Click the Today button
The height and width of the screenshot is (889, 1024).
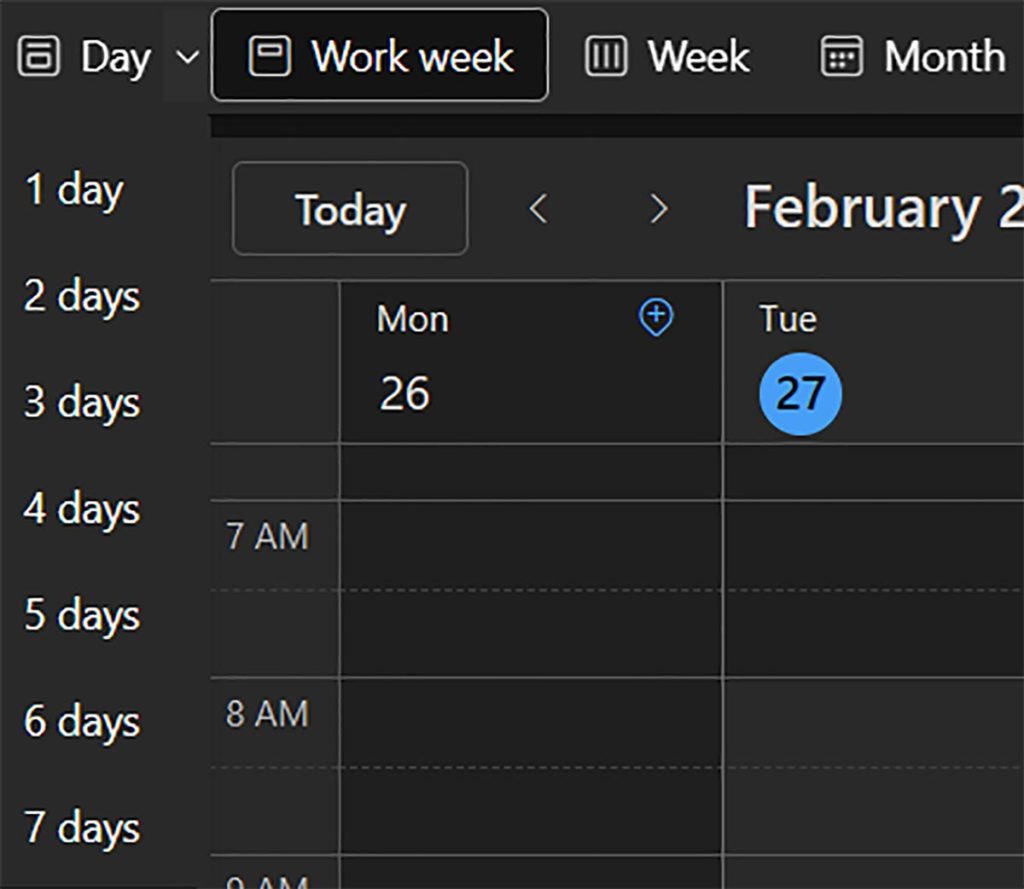(x=349, y=209)
